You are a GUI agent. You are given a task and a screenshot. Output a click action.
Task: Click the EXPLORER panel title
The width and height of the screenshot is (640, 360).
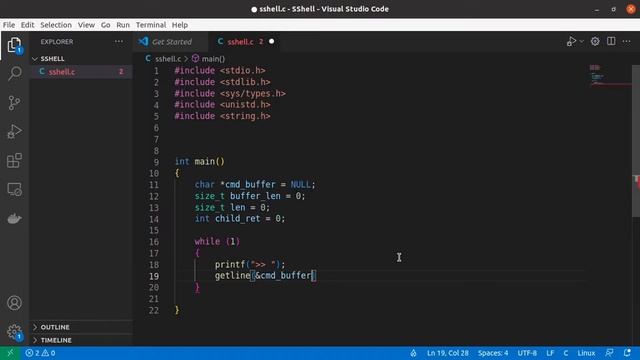coord(57,42)
